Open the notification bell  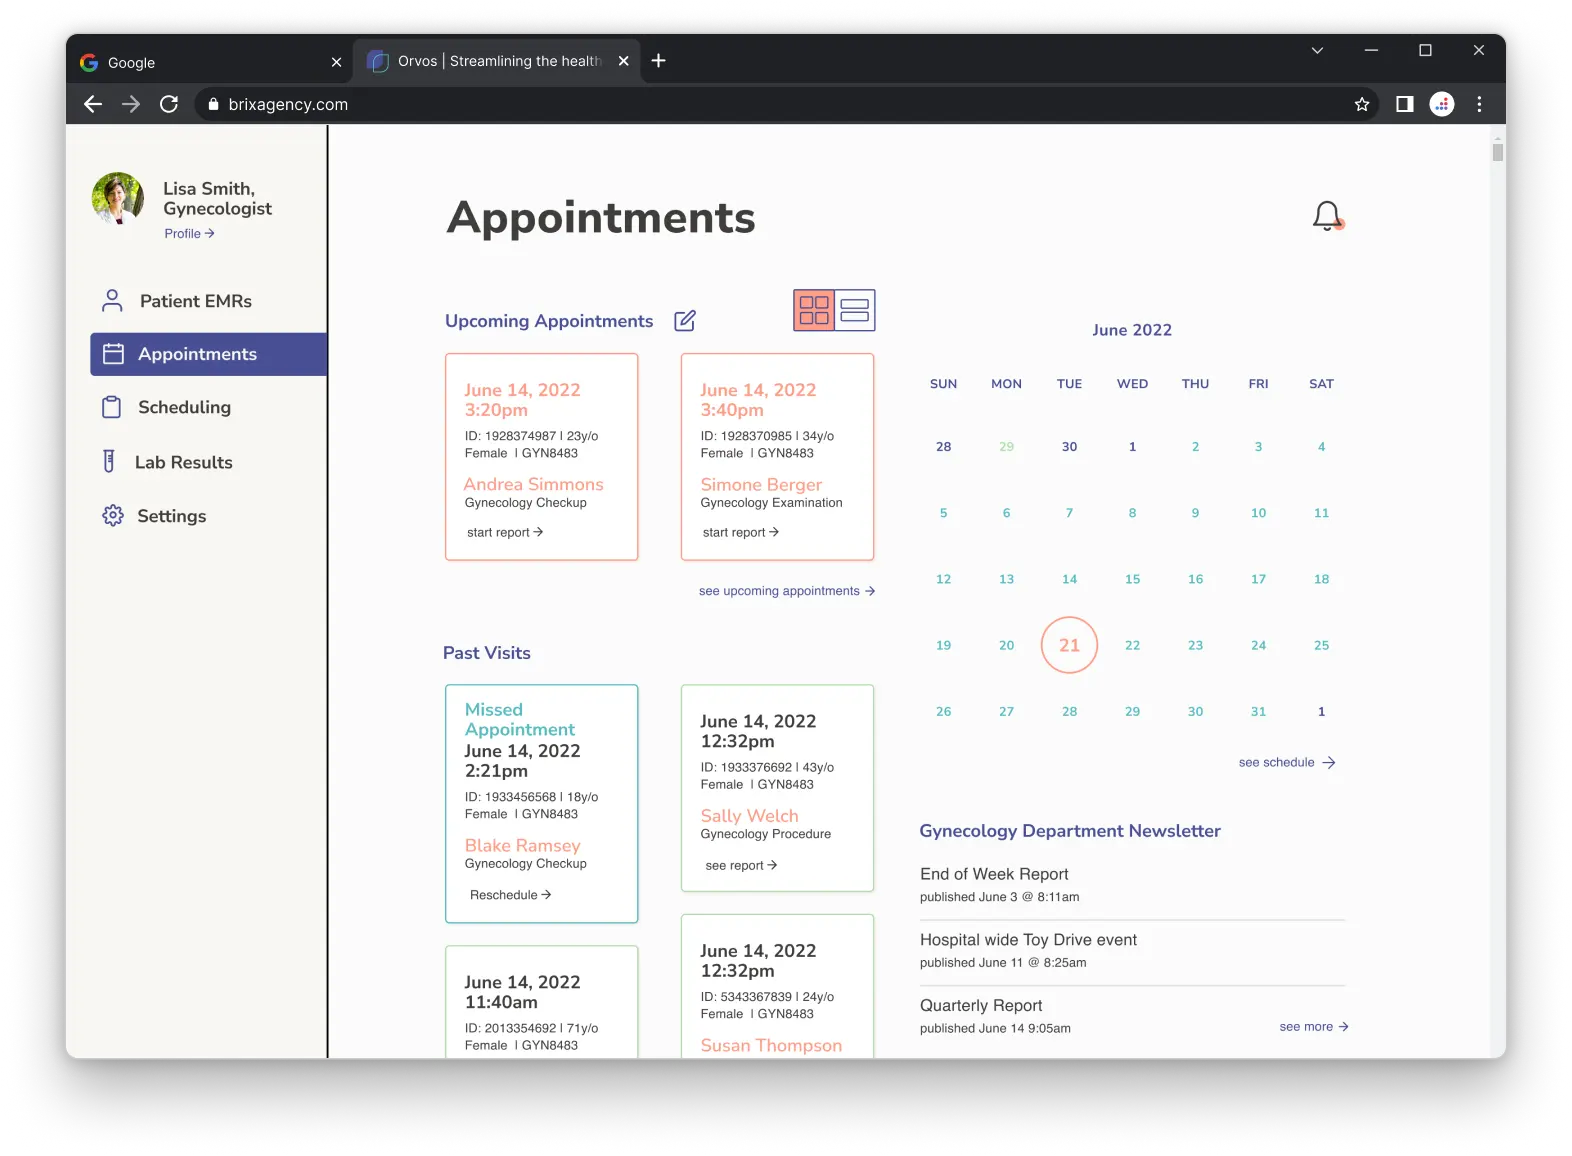tap(1327, 215)
